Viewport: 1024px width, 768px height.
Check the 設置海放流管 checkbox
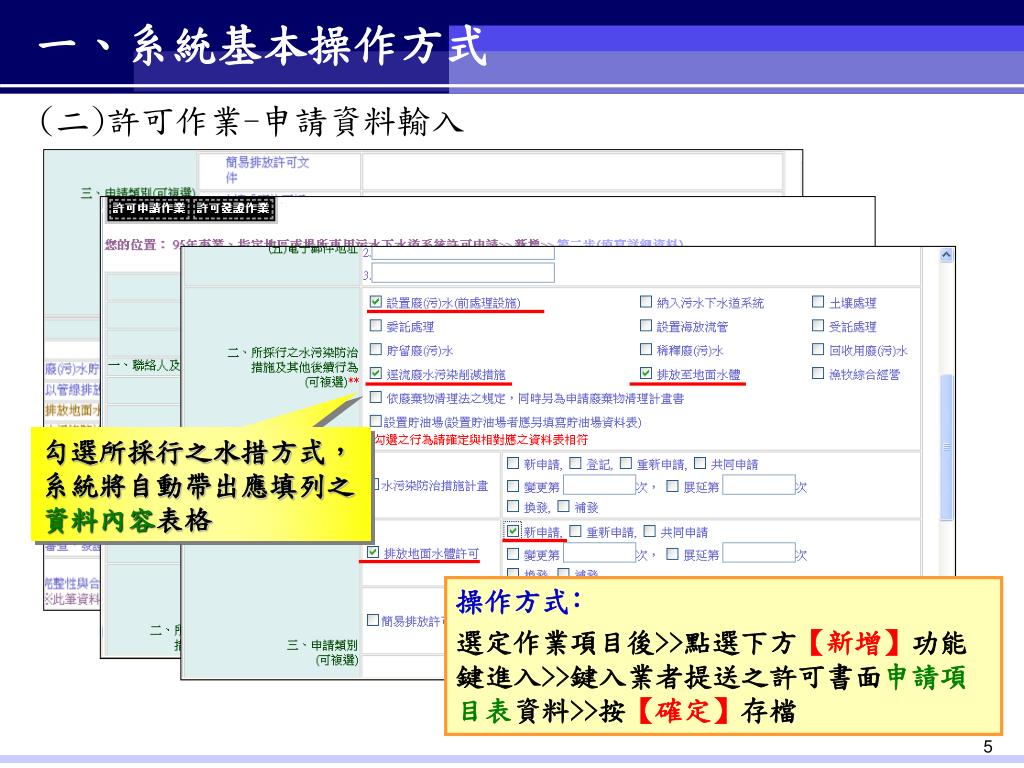point(646,325)
